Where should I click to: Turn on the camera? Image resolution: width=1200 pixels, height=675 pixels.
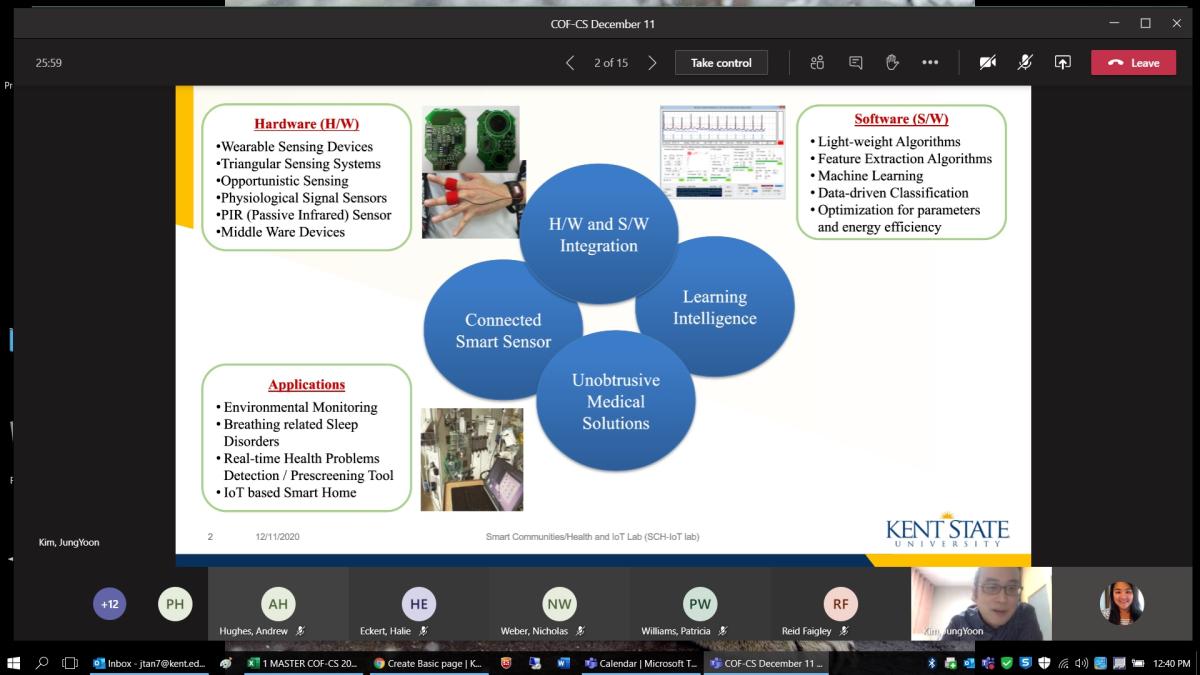pos(987,62)
